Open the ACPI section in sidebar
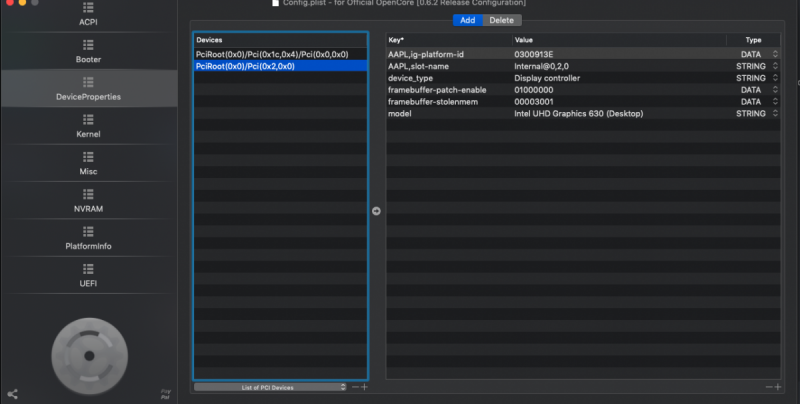The width and height of the screenshot is (800, 404). (88, 15)
